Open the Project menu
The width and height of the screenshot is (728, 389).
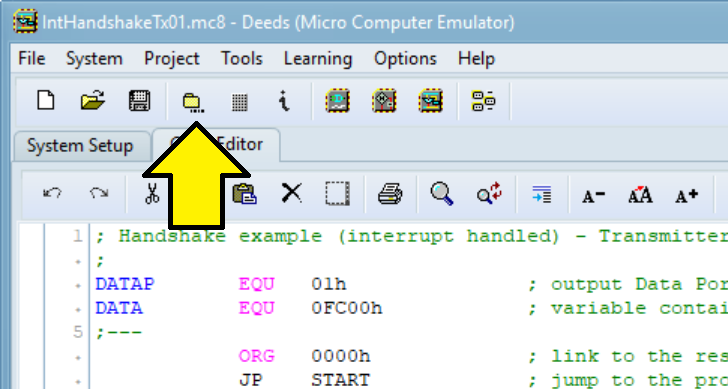click(172, 59)
